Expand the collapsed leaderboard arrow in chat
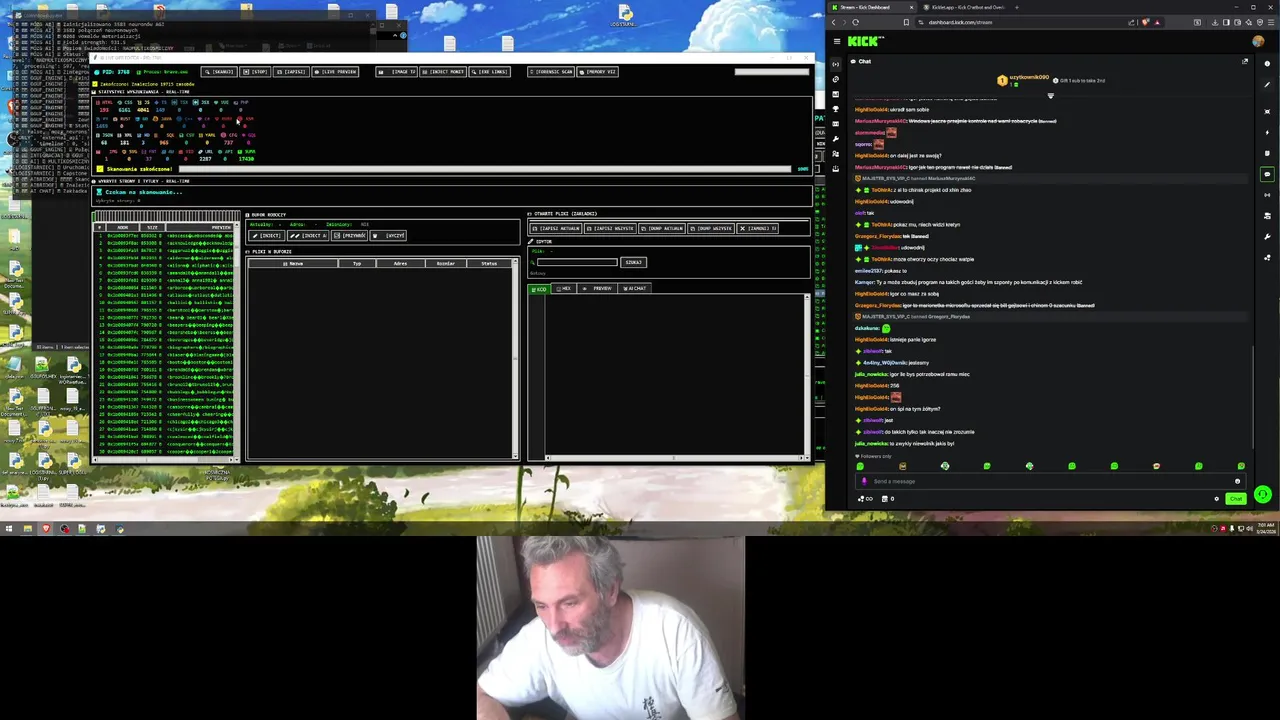The height and width of the screenshot is (720, 1280). point(1050,96)
